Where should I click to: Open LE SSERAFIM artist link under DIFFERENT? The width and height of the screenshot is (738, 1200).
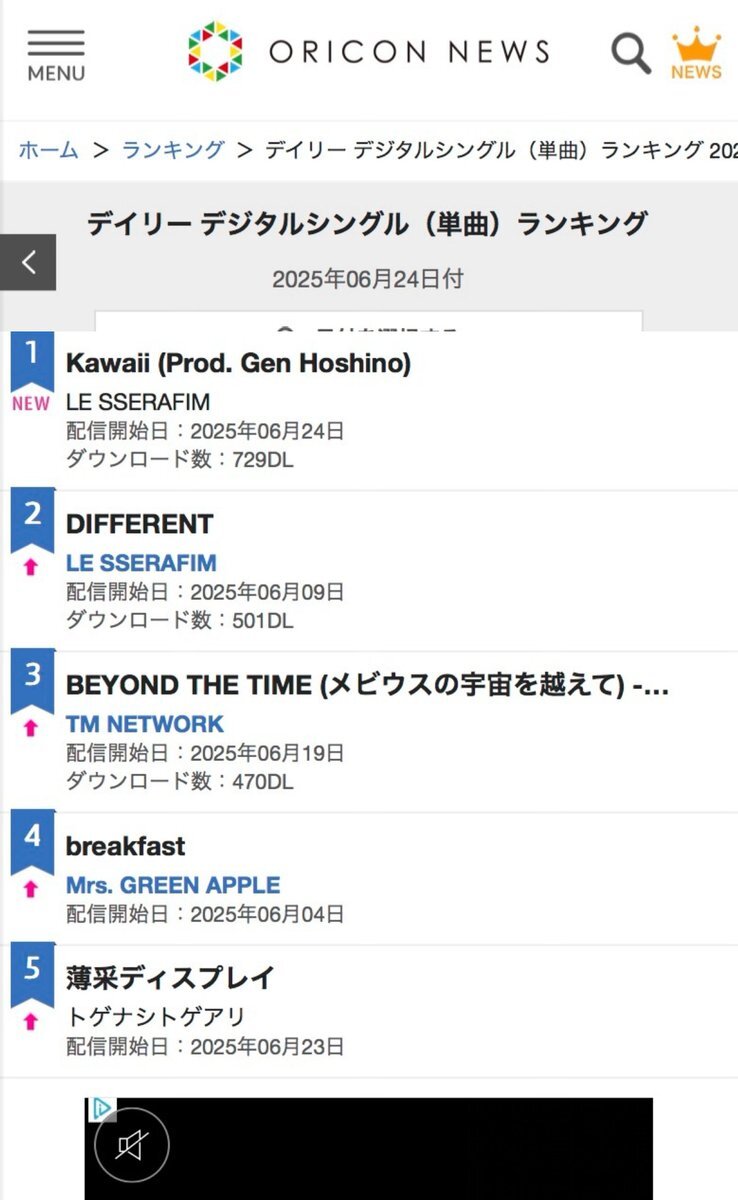tap(141, 563)
